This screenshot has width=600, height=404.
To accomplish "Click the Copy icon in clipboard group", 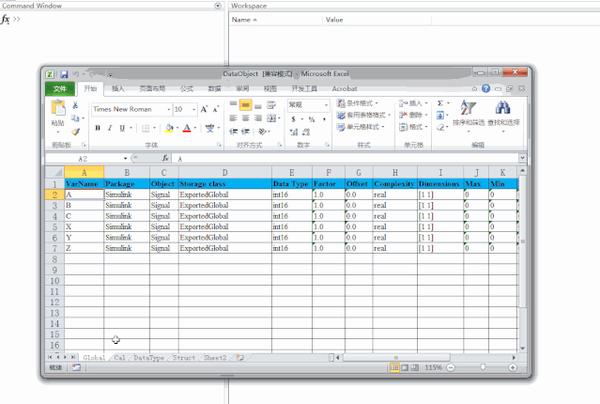I will pos(76,118).
